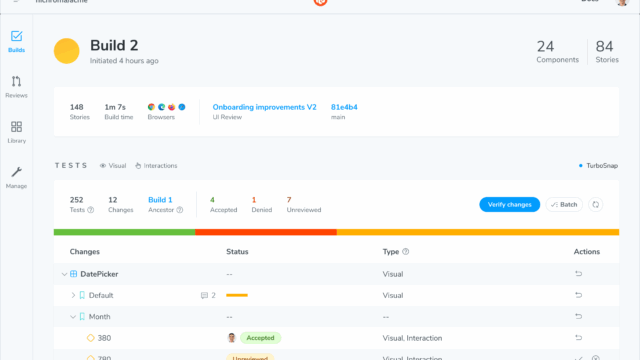The image size is (640, 360).
Task: Collapse the DatePicker component group
Action: (x=64, y=274)
